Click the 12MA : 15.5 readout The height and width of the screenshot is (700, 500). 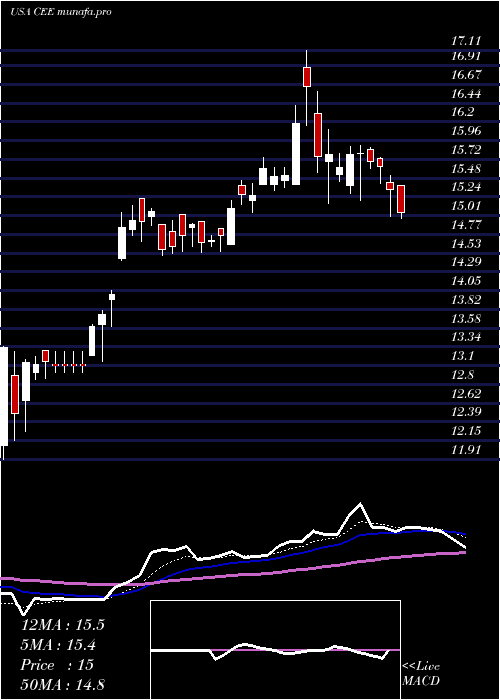tap(62, 625)
